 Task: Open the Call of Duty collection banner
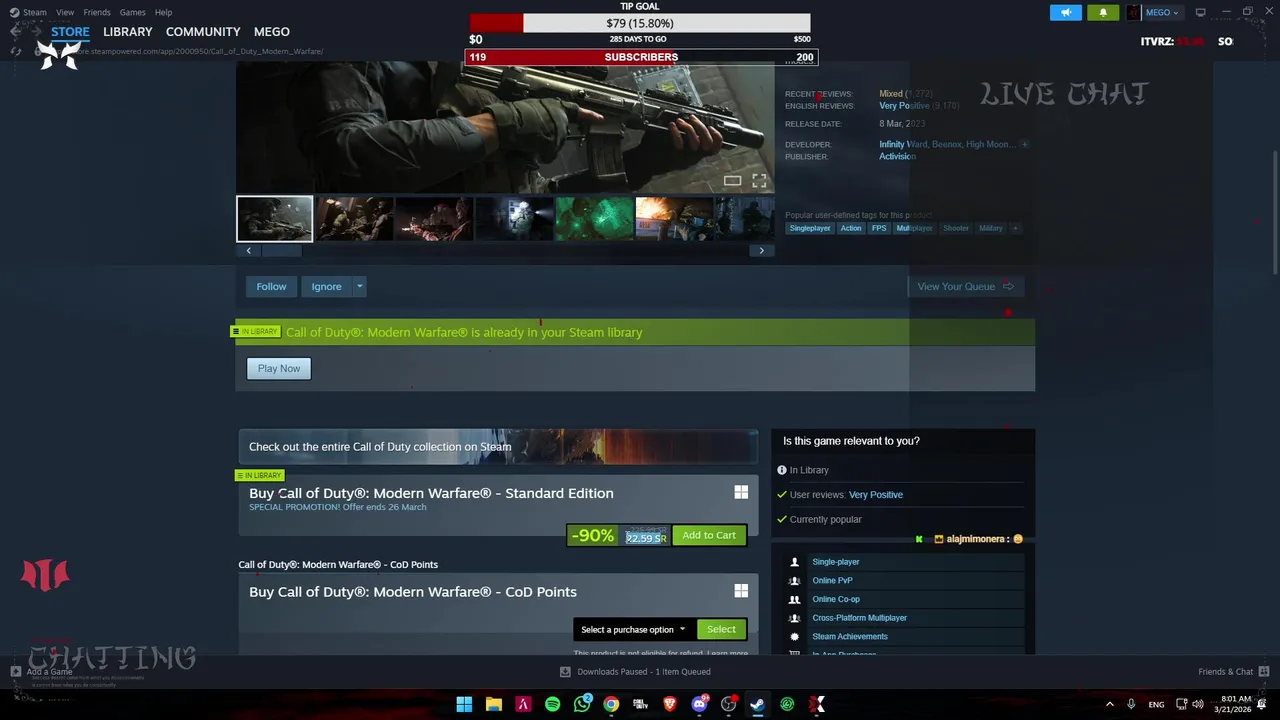[498, 447]
